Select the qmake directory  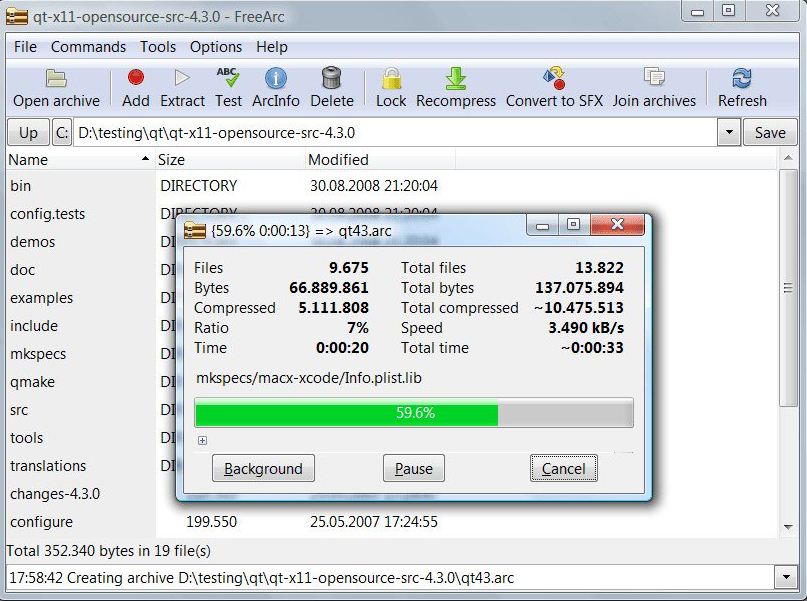[x=32, y=382]
